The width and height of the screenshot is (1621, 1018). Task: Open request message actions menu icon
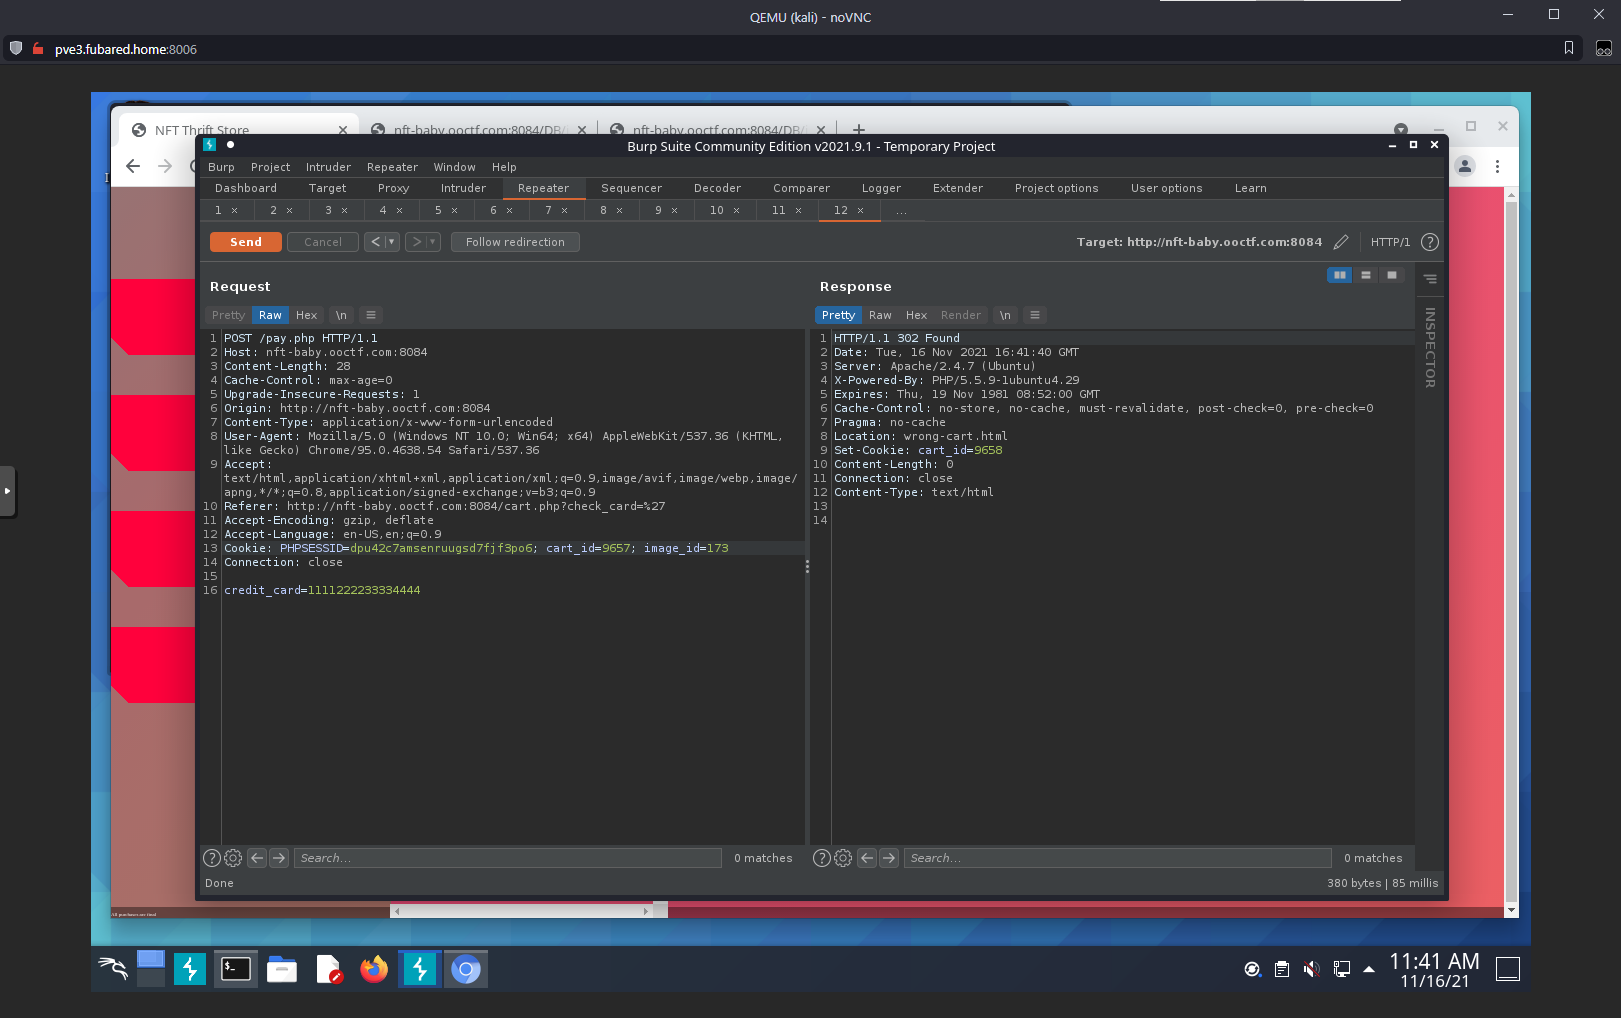click(x=371, y=315)
